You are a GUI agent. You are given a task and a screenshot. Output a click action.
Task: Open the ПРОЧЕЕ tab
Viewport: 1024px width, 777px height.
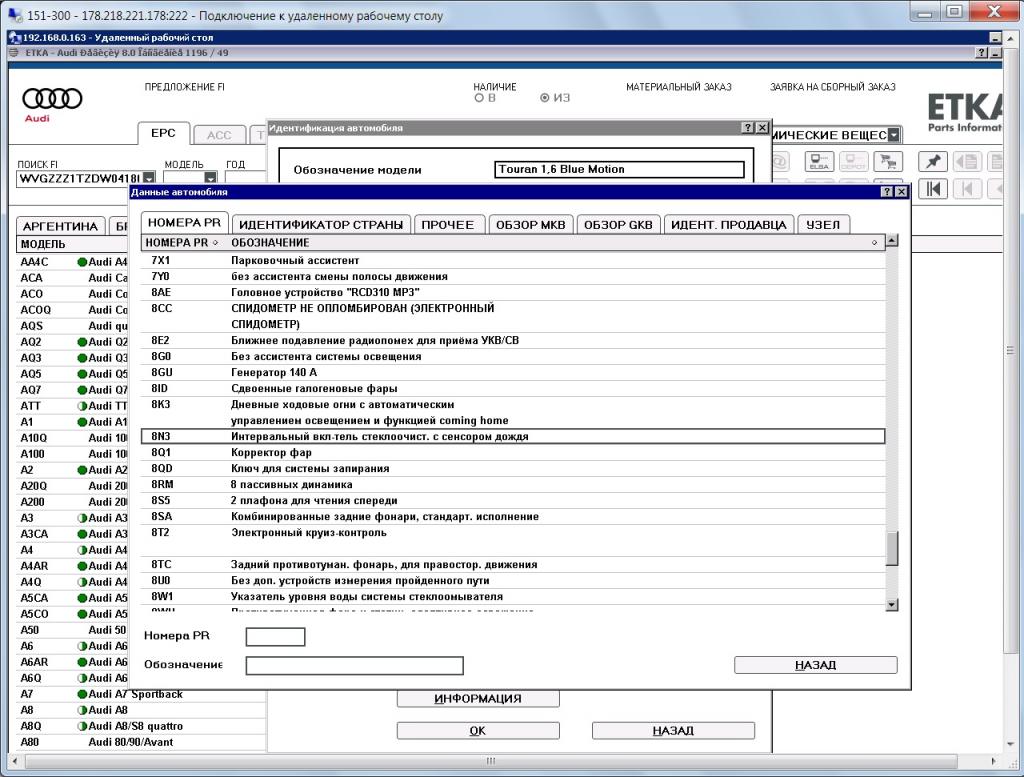click(447, 225)
